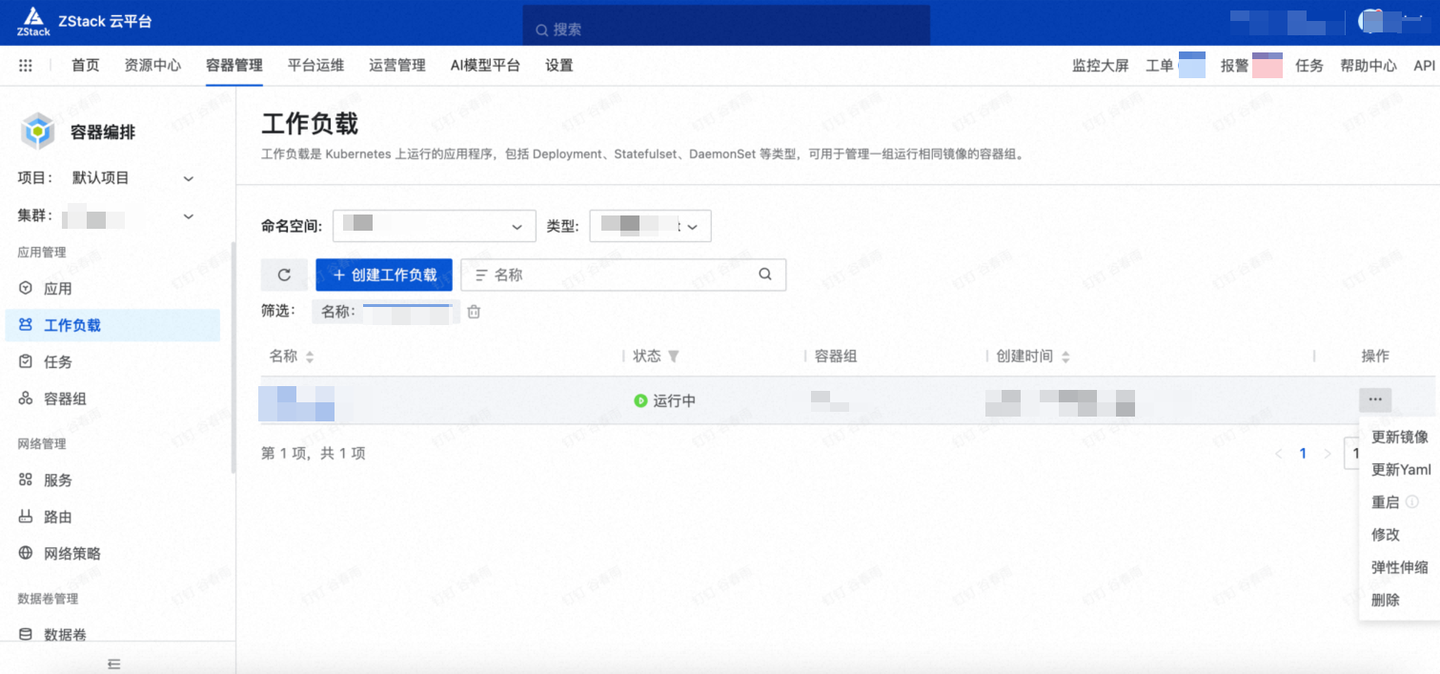
Task: Click the 名称 filter tag
Action: point(386,311)
